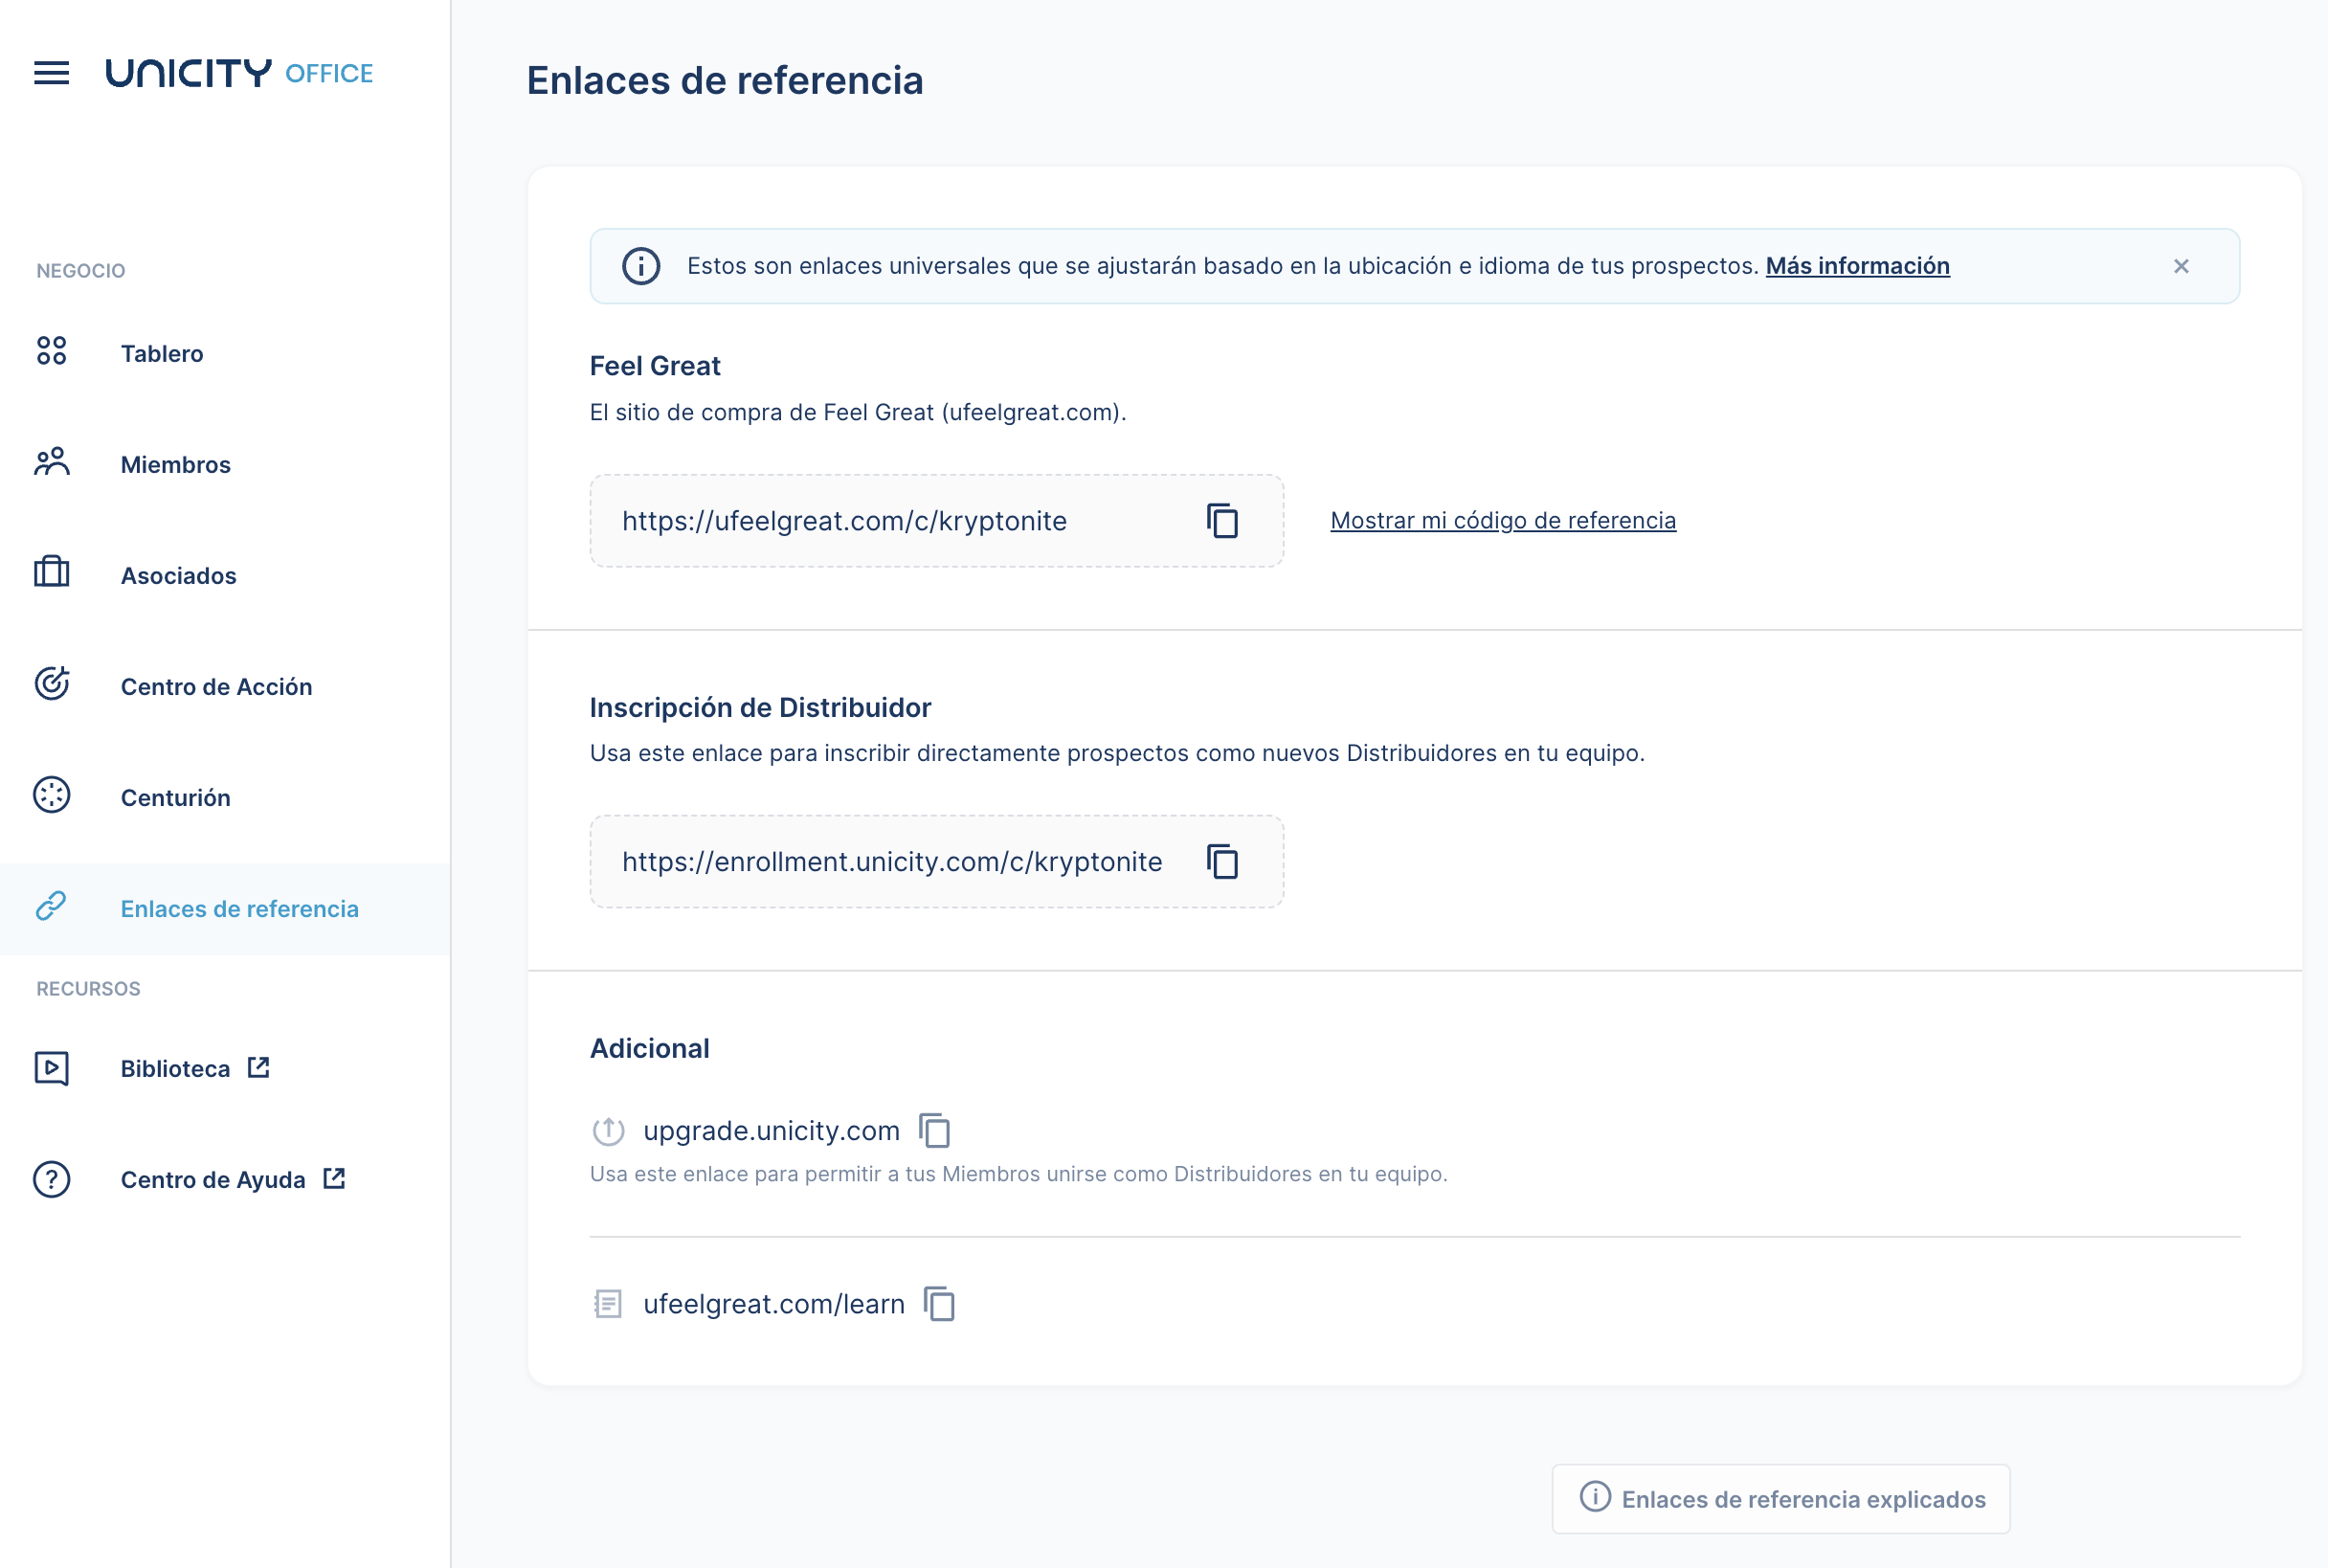The width and height of the screenshot is (2328, 1568).
Task: Select Enlaces de referencia in the sidebar
Action: pos(225,908)
